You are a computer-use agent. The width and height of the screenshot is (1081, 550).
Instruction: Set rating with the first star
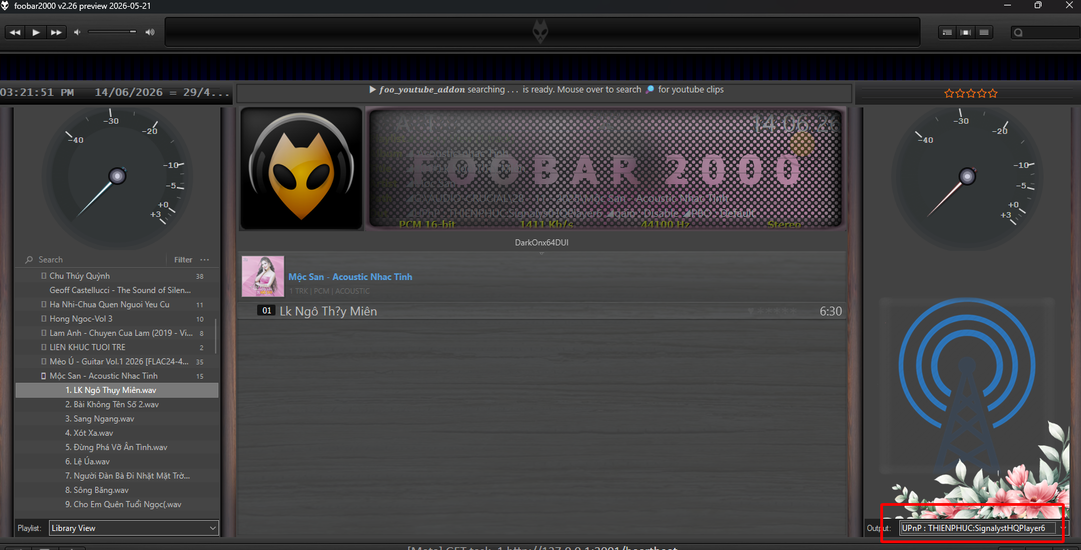pyautogui.click(x=949, y=93)
